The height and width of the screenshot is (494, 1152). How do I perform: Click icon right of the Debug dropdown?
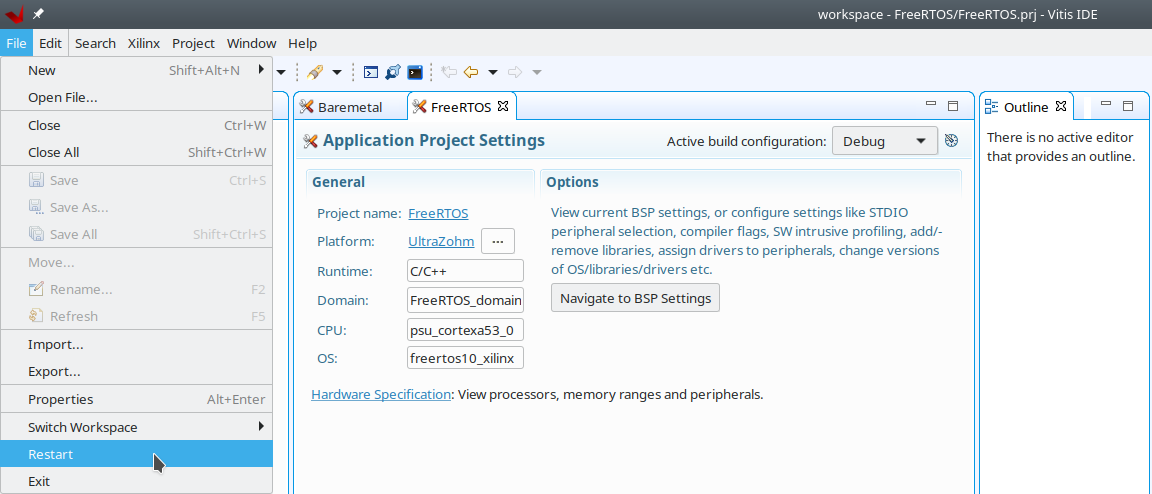coord(952,141)
